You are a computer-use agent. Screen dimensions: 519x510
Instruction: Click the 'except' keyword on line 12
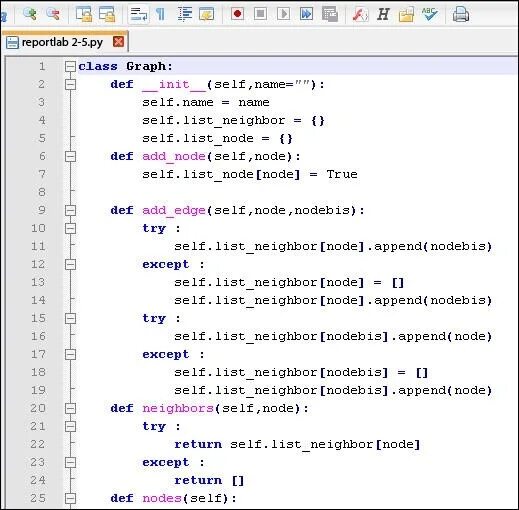pos(166,264)
